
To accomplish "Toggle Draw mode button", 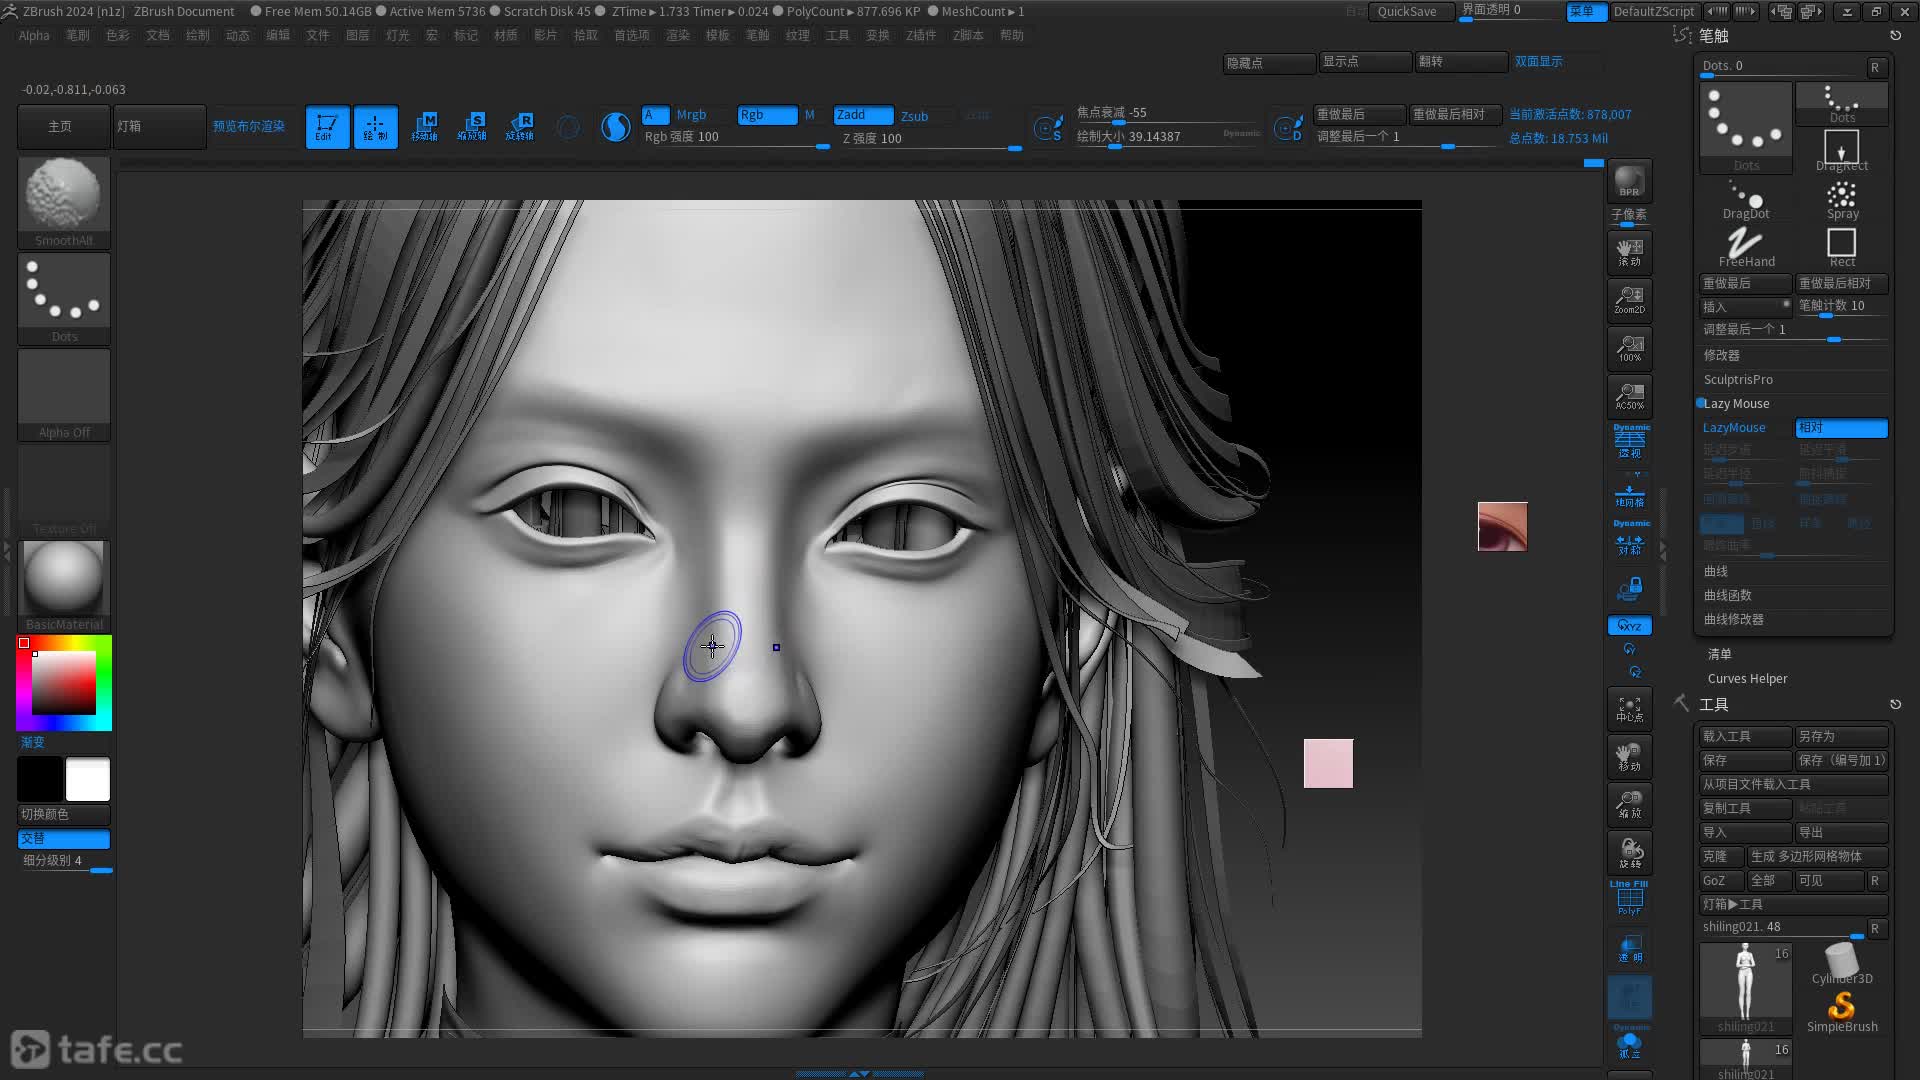I will point(375,127).
